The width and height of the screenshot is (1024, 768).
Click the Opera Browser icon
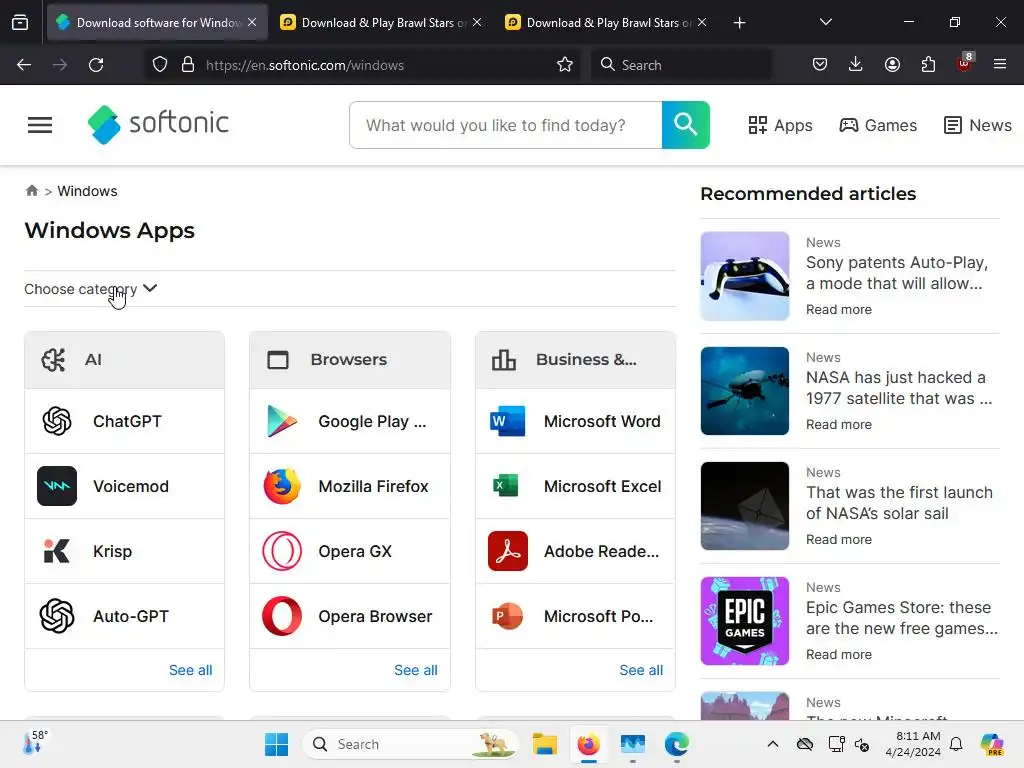(282, 616)
